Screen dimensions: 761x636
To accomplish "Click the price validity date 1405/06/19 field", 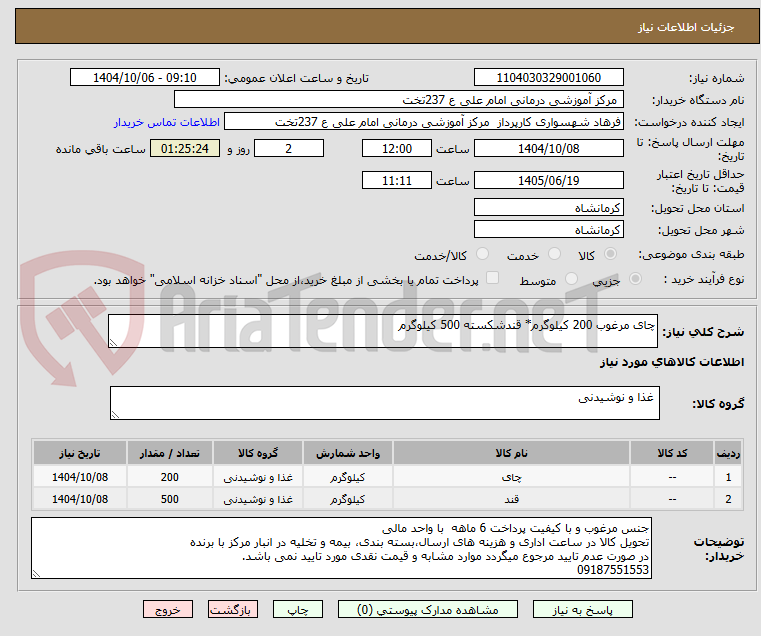I will click(x=548, y=181).
